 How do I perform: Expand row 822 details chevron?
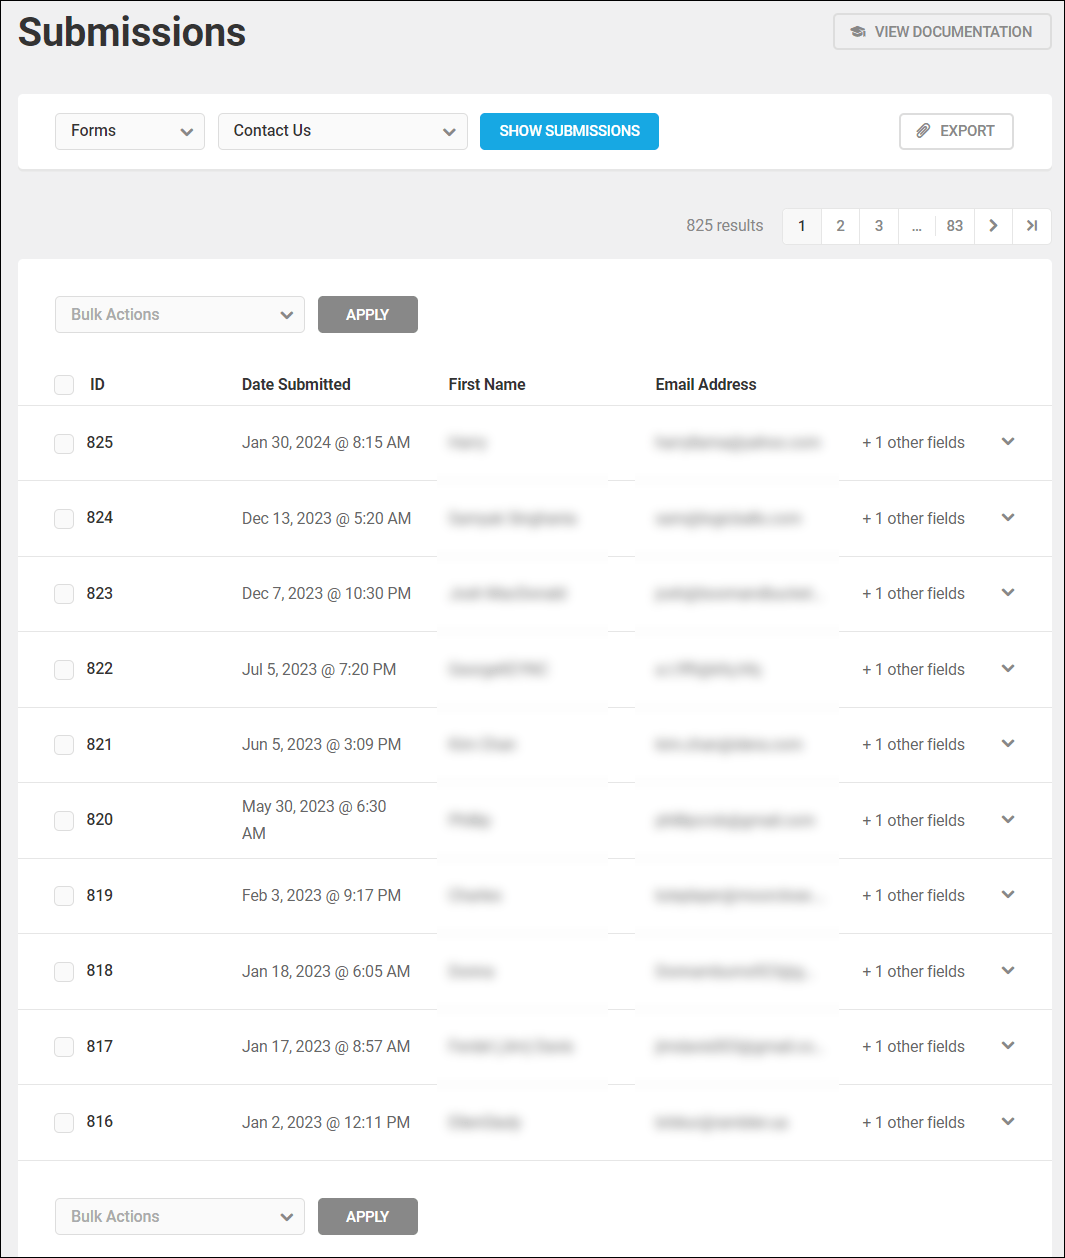pyautogui.click(x=1008, y=669)
